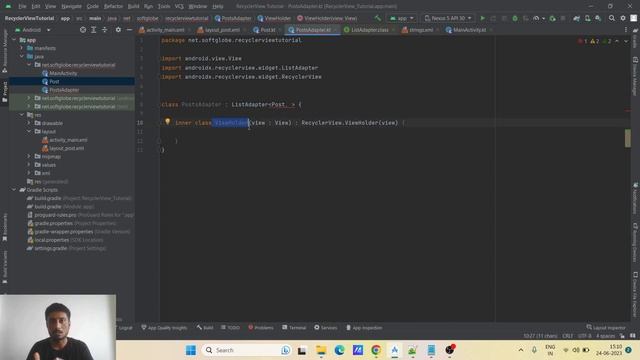Viewport: 640px width, 360px height.
Task: Expand the manifests folder
Action: point(22,48)
